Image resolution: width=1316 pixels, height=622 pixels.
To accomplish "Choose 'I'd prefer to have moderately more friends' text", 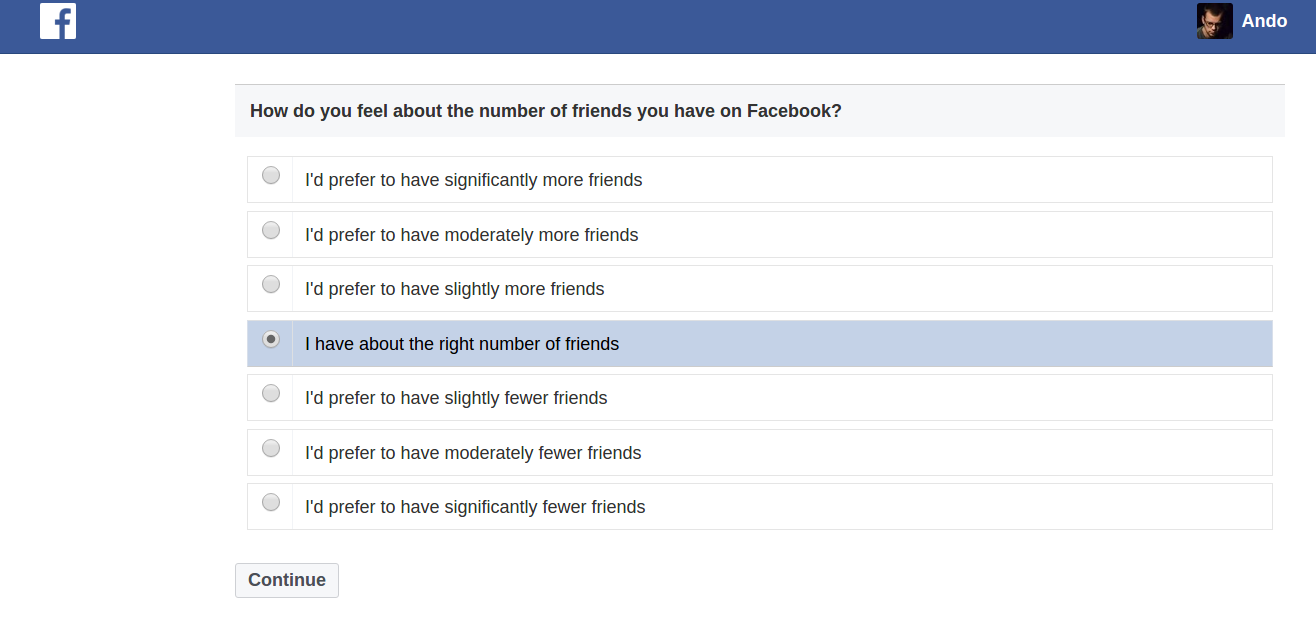I will 472,235.
